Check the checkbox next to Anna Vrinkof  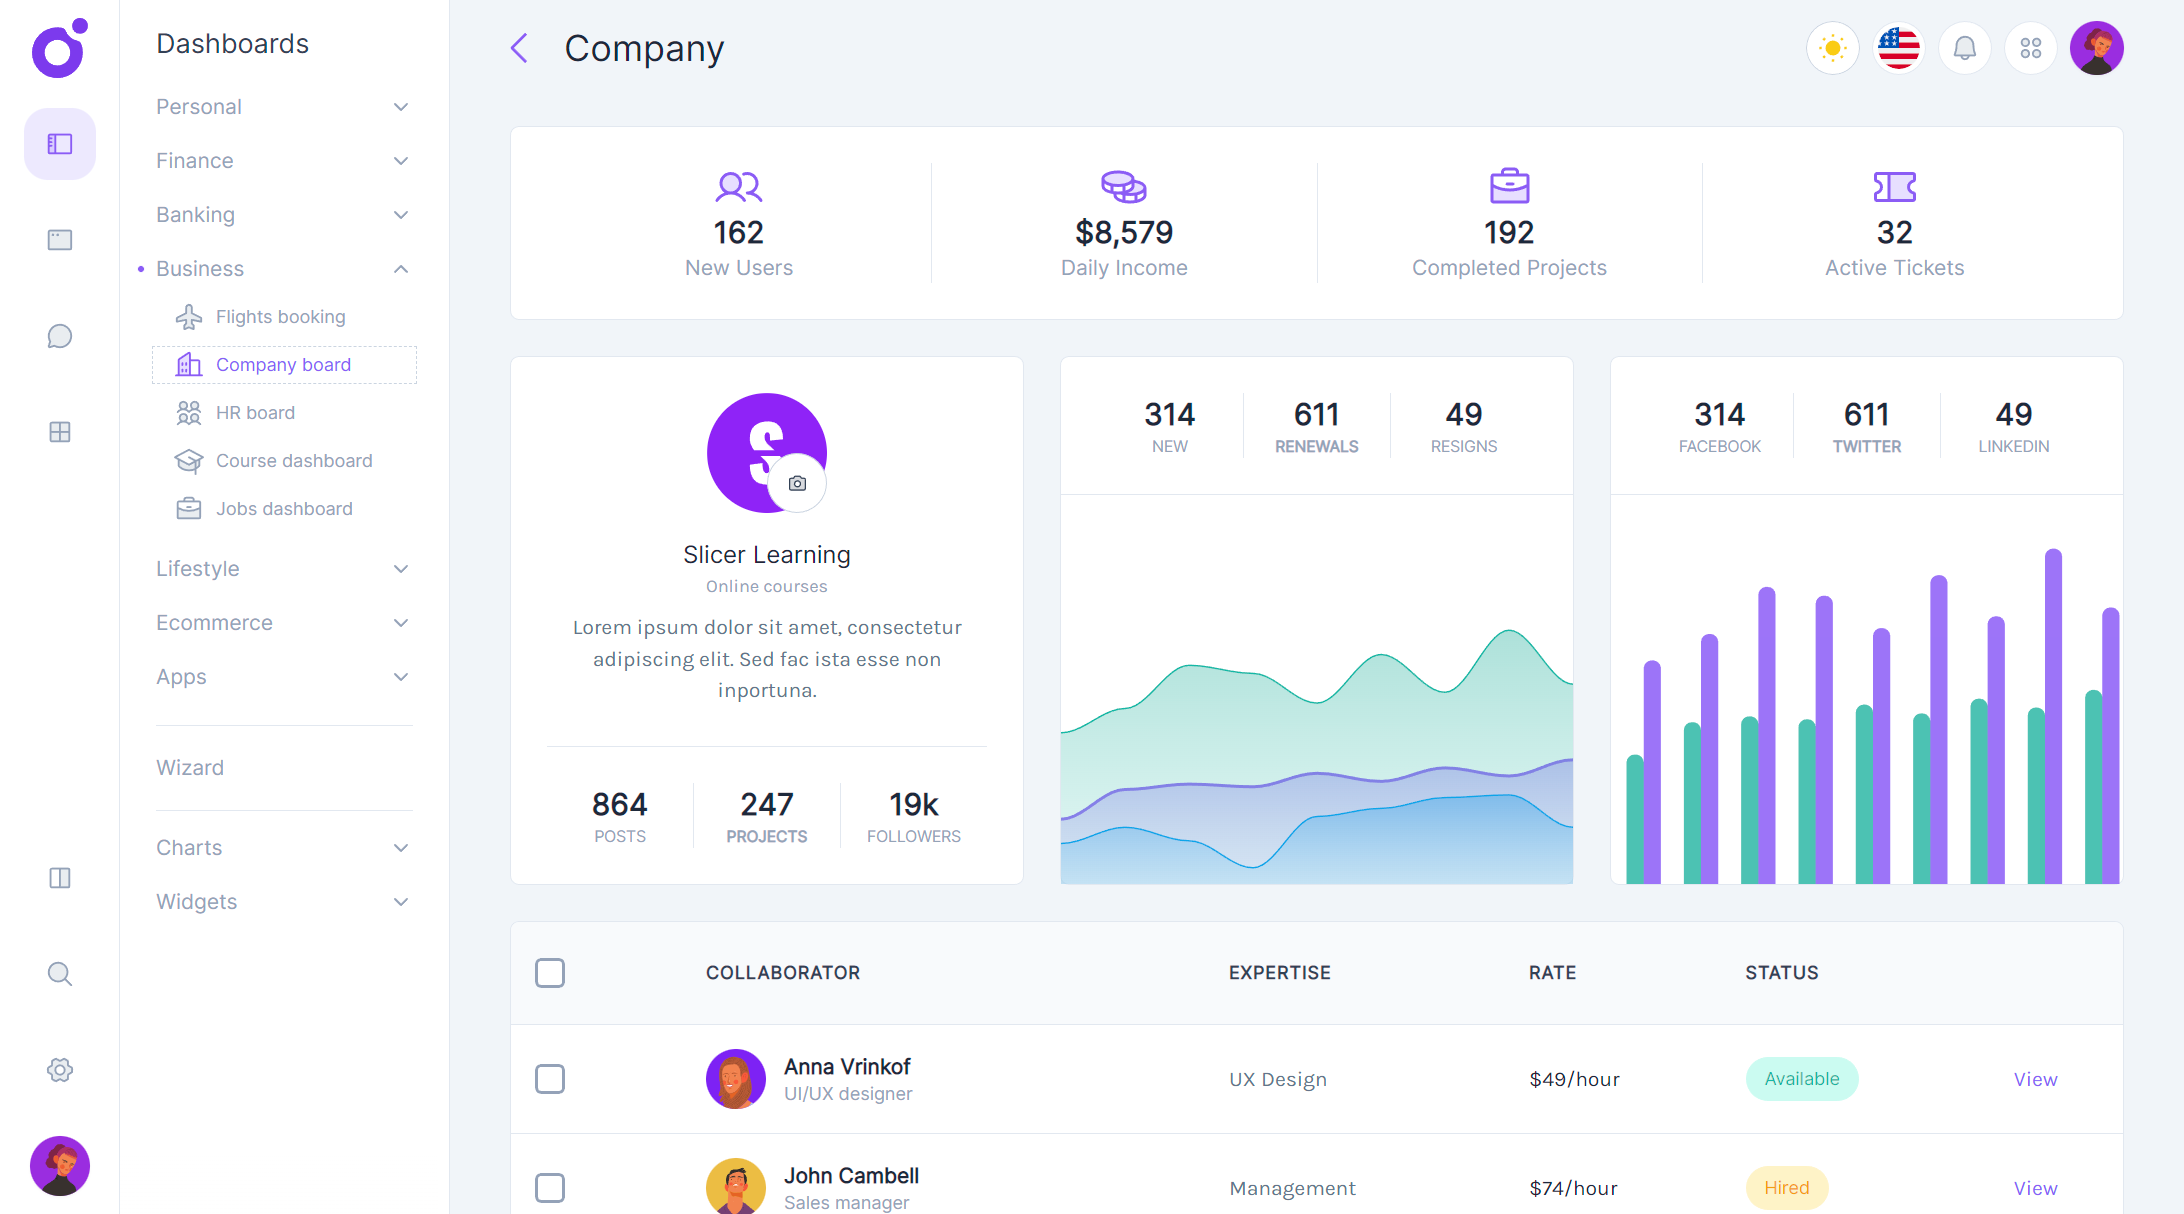point(550,1079)
